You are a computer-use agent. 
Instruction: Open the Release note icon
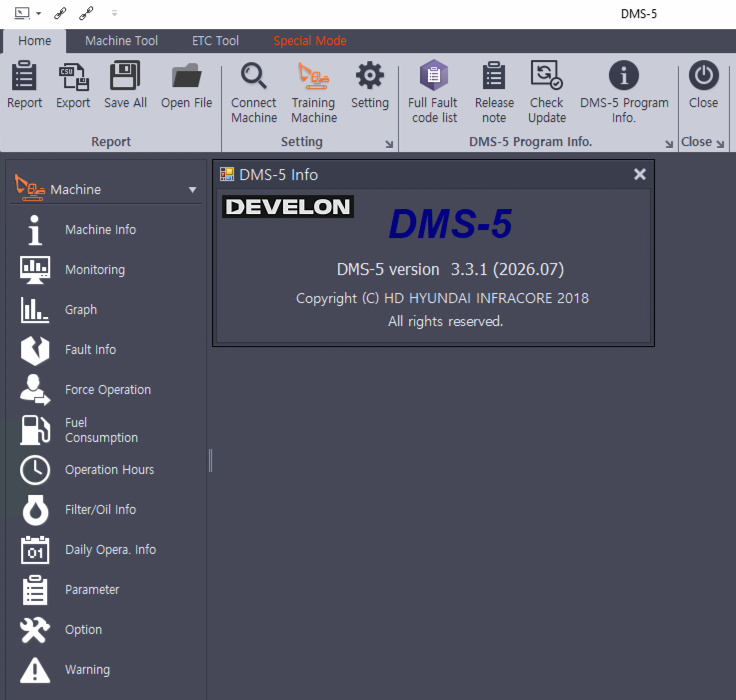click(x=494, y=75)
